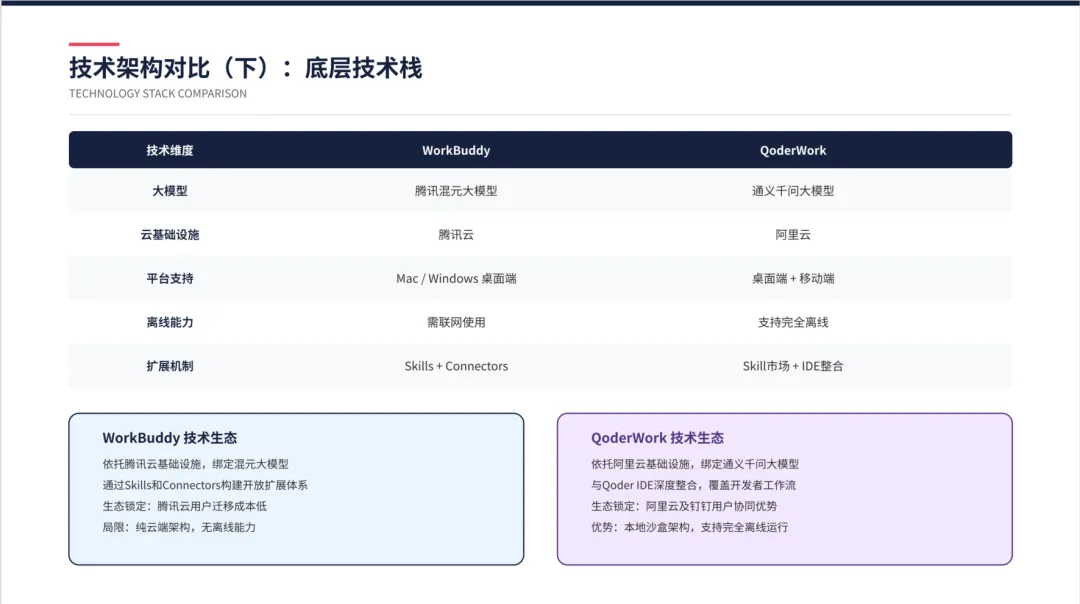Select the 大模型 row label
The image size is (1080, 604).
coord(169,191)
